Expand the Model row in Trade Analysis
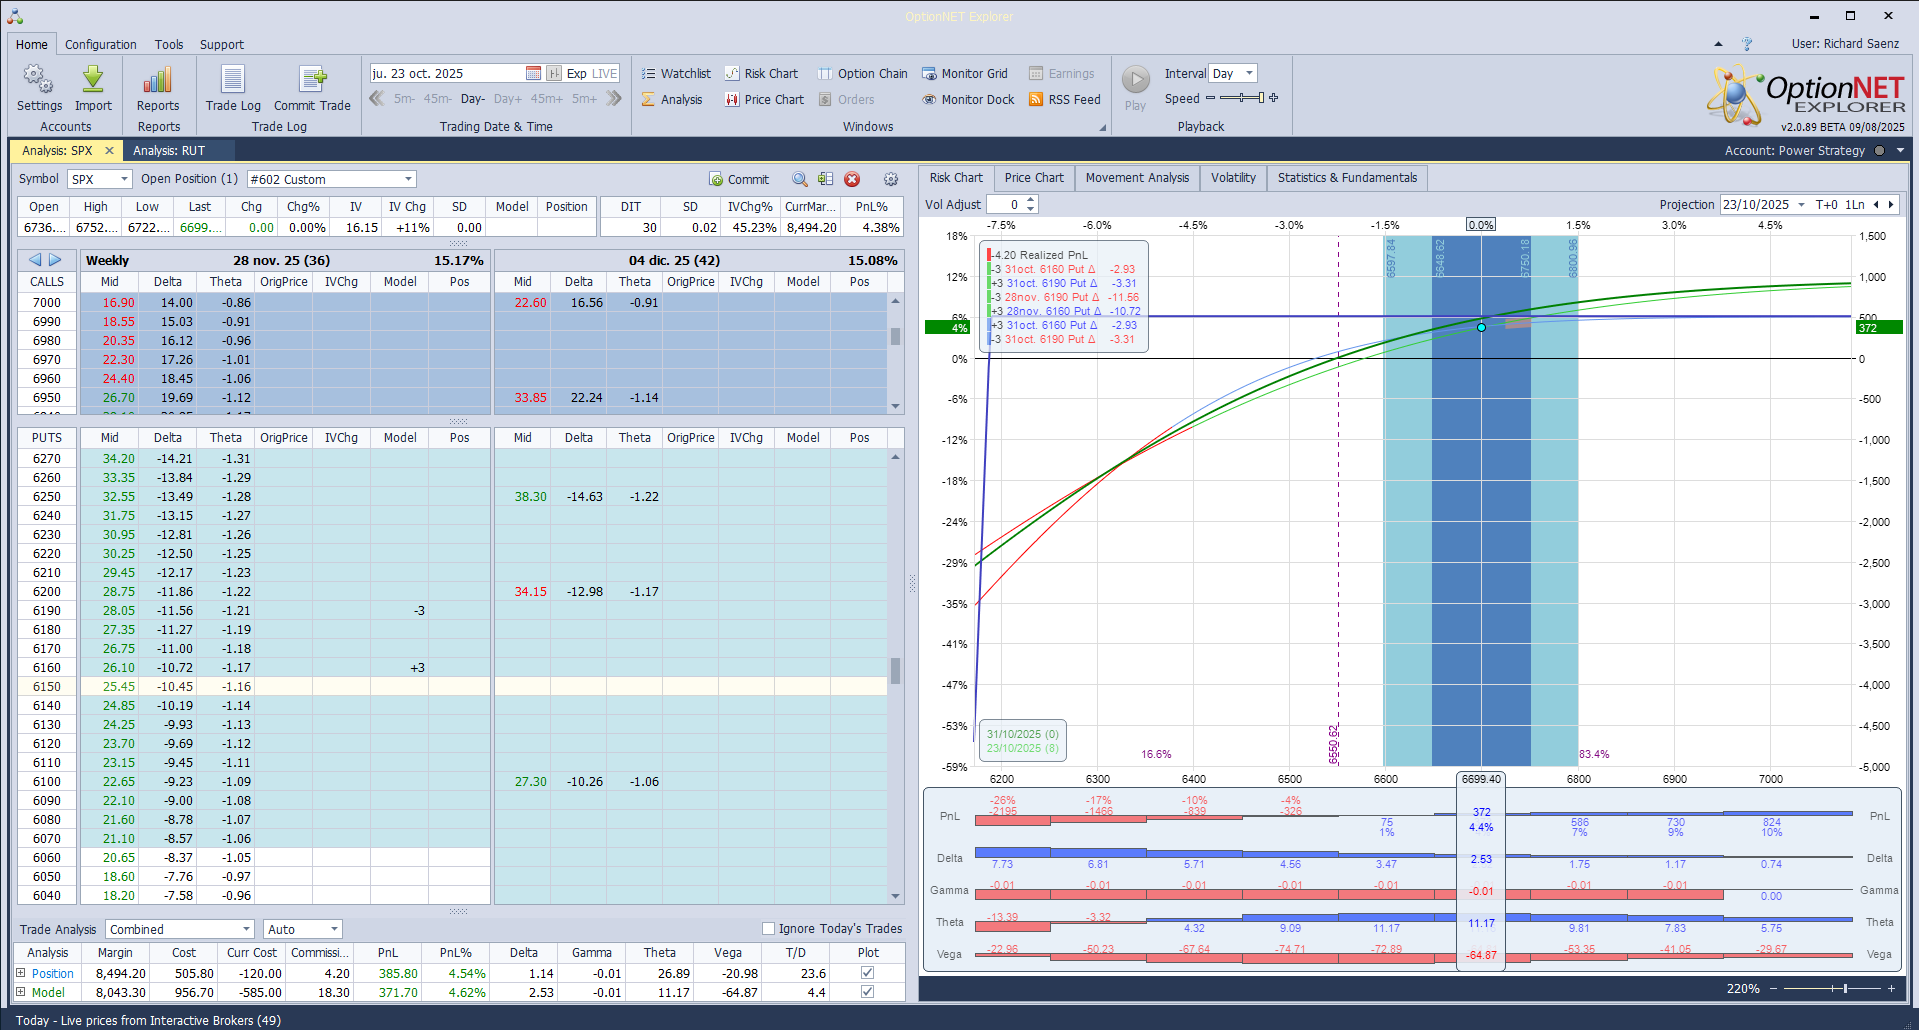This screenshot has height=1030, width=1919. [20, 993]
